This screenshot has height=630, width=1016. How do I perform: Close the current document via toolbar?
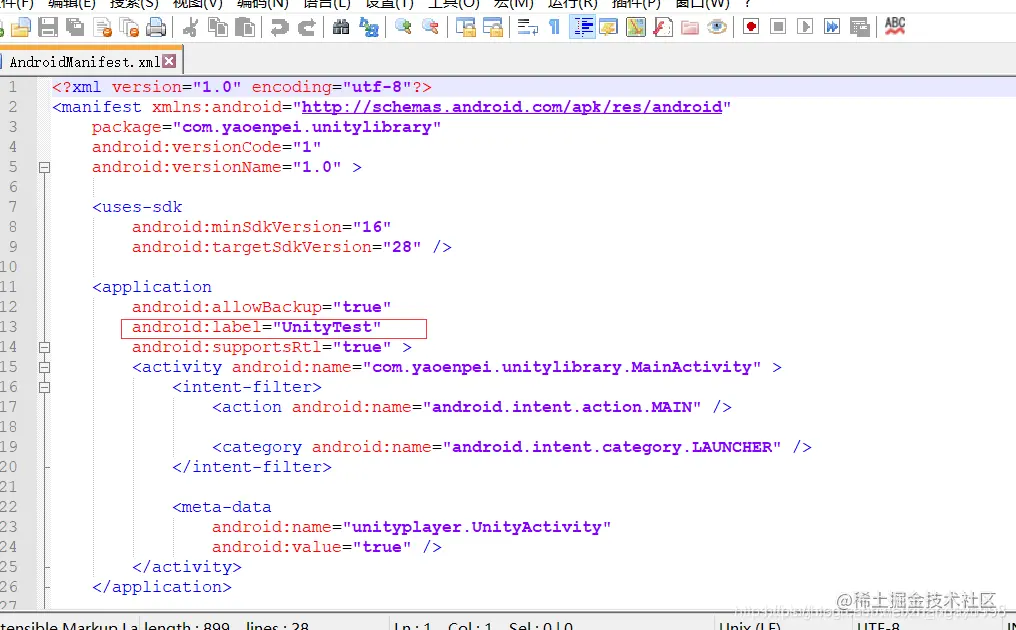[102, 27]
